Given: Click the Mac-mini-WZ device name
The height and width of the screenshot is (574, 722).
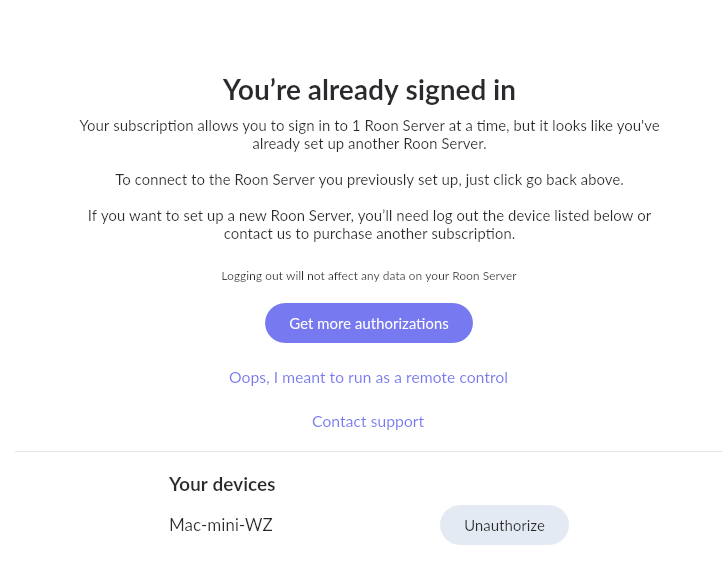Looking at the screenshot, I should coord(221,525).
